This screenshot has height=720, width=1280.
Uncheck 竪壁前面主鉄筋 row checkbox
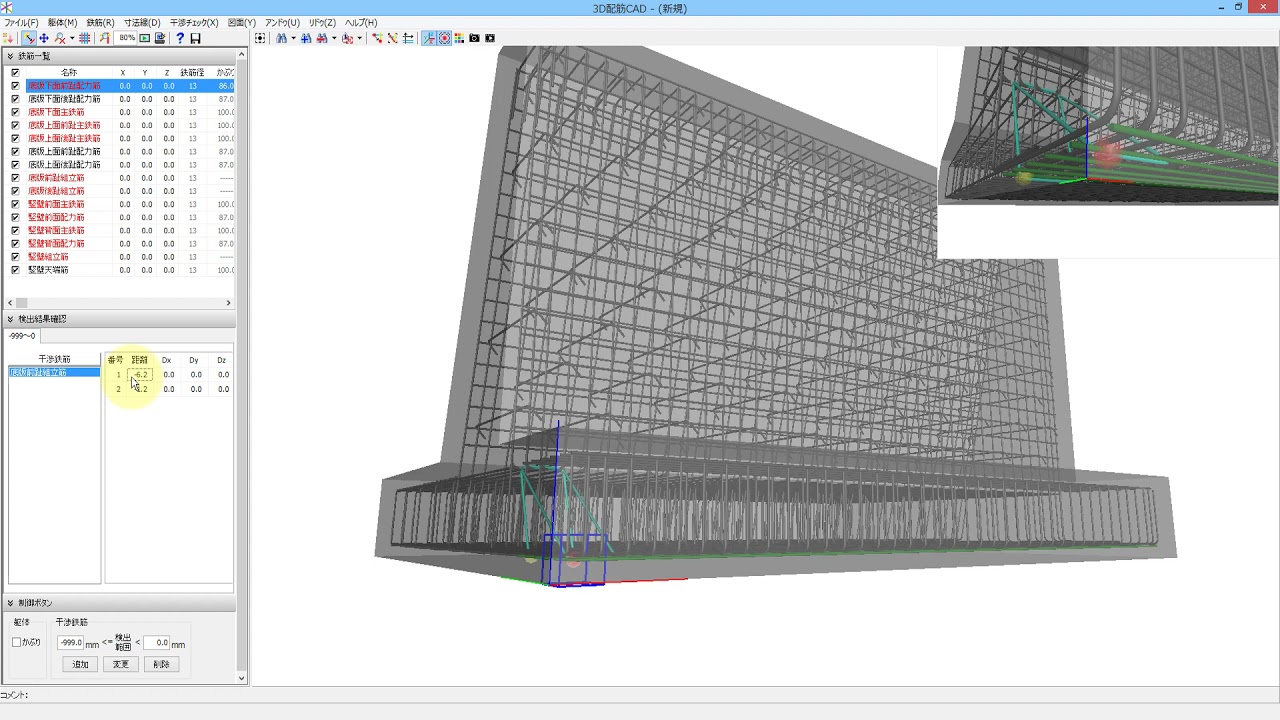[15, 204]
